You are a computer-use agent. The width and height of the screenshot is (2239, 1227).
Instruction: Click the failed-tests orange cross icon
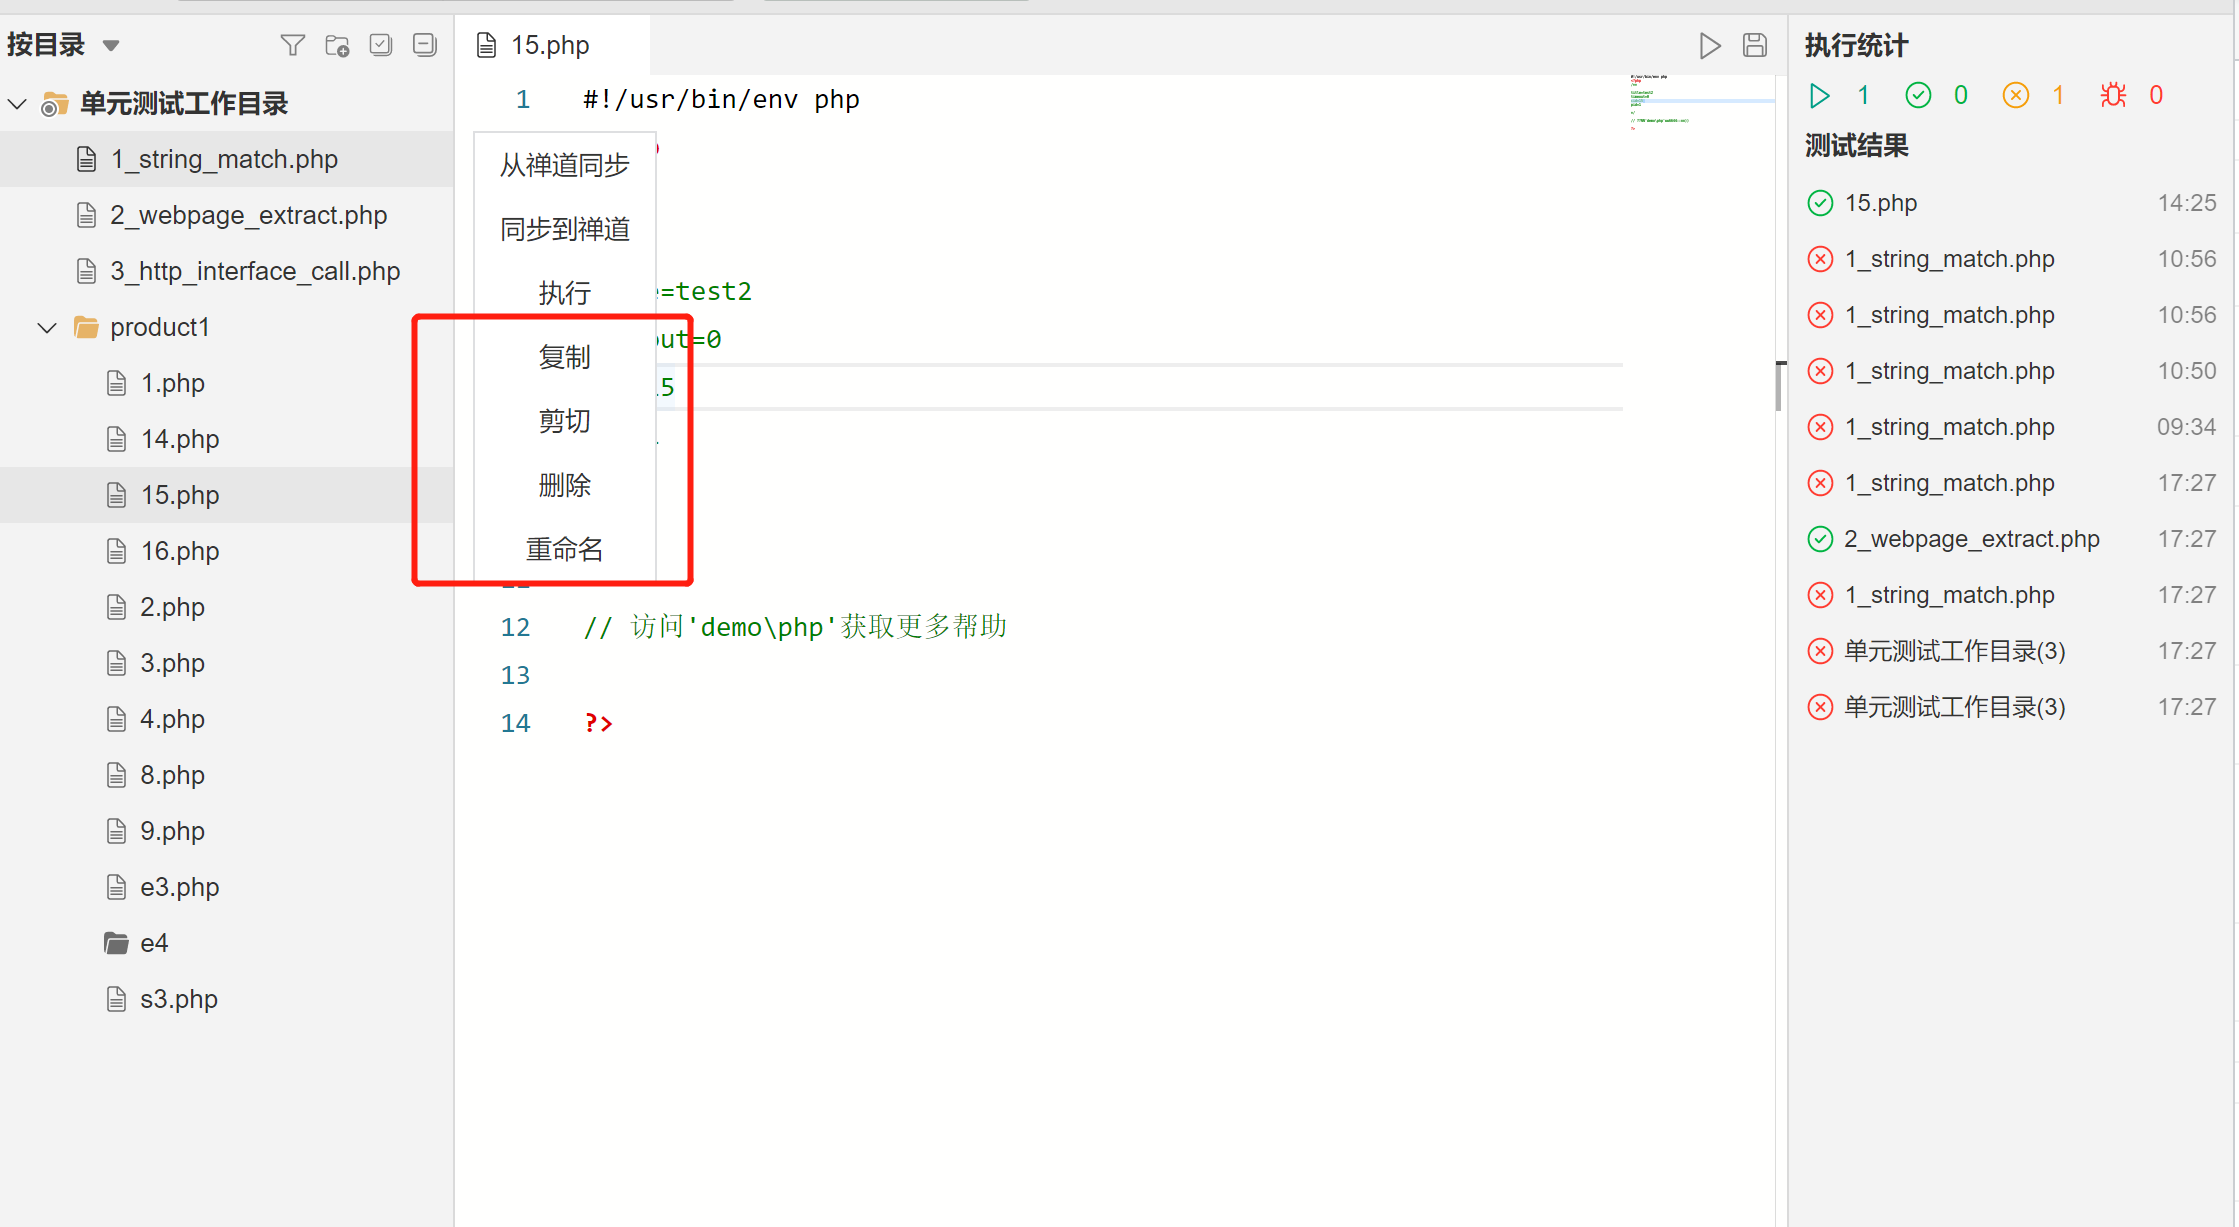point(2016,95)
